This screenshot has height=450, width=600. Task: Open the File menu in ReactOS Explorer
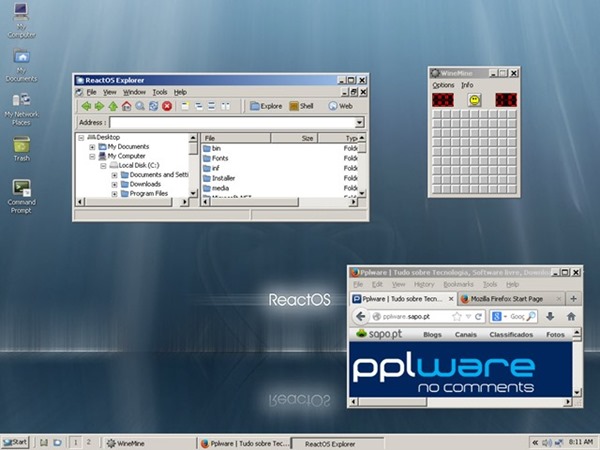pyautogui.click(x=91, y=92)
